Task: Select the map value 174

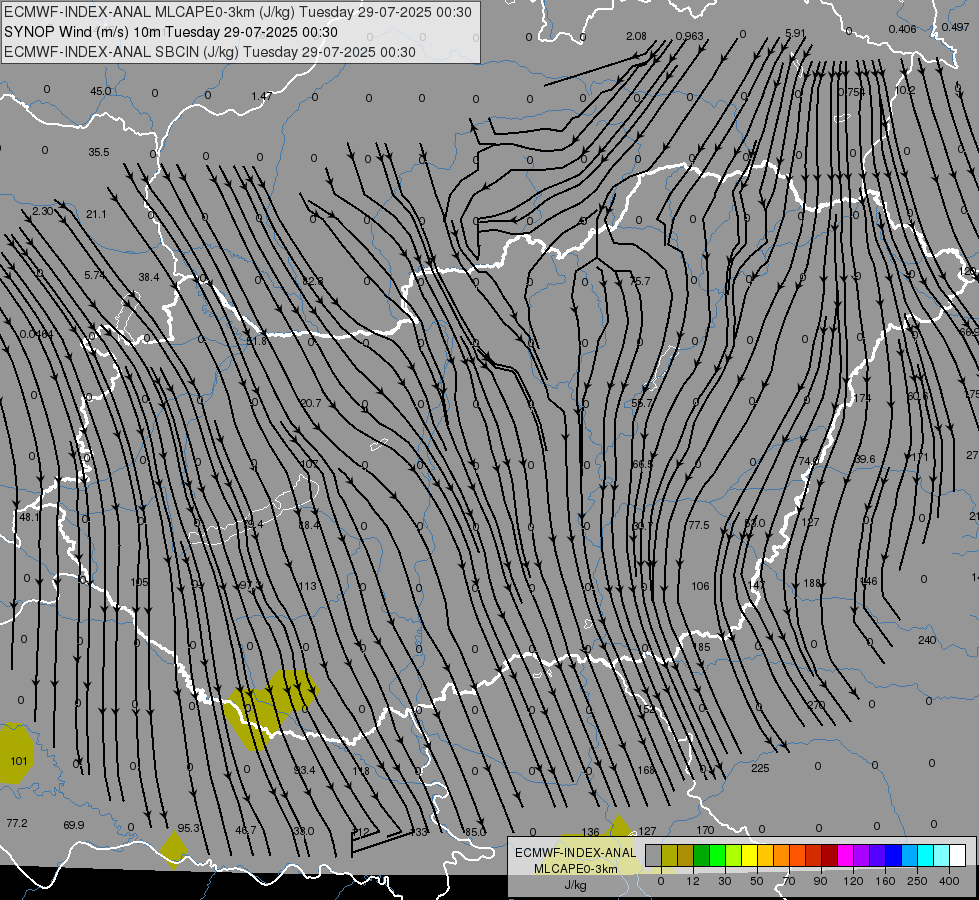Action: point(862,398)
